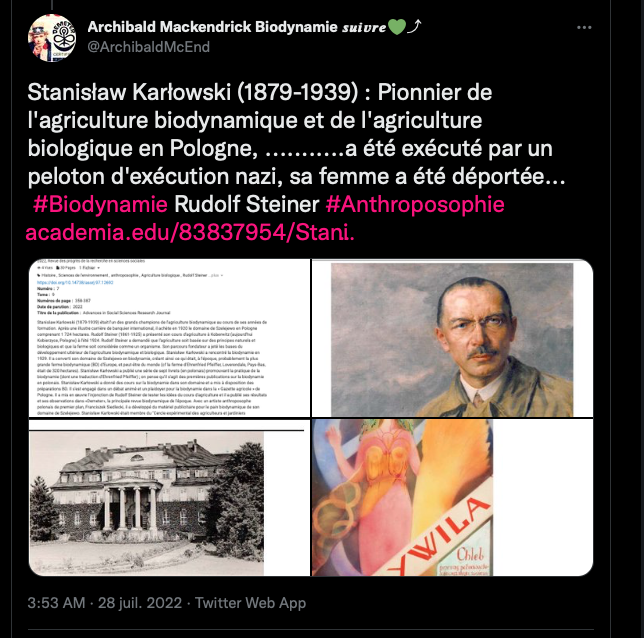The image size is (644, 638).
Task: Click the Twitter Web App source label
Action: coord(251,603)
